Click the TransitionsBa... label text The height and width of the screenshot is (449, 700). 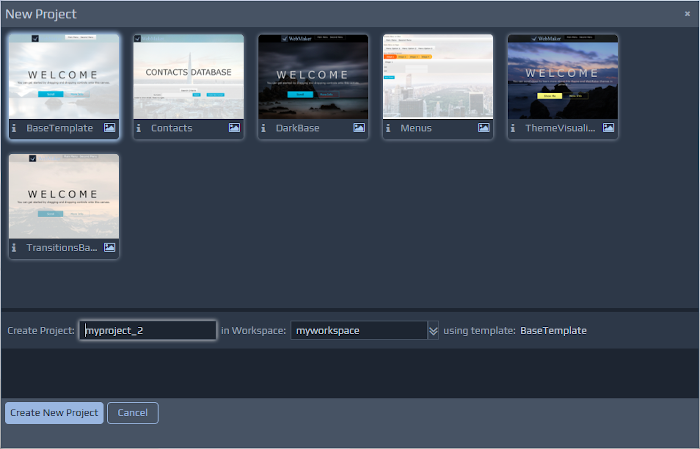coord(62,248)
